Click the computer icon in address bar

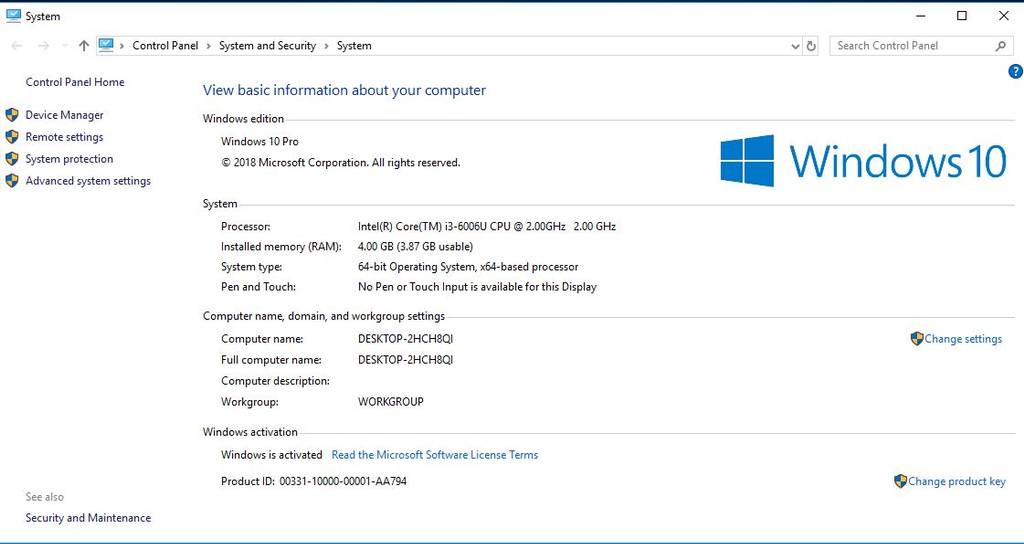click(x=106, y=45)
